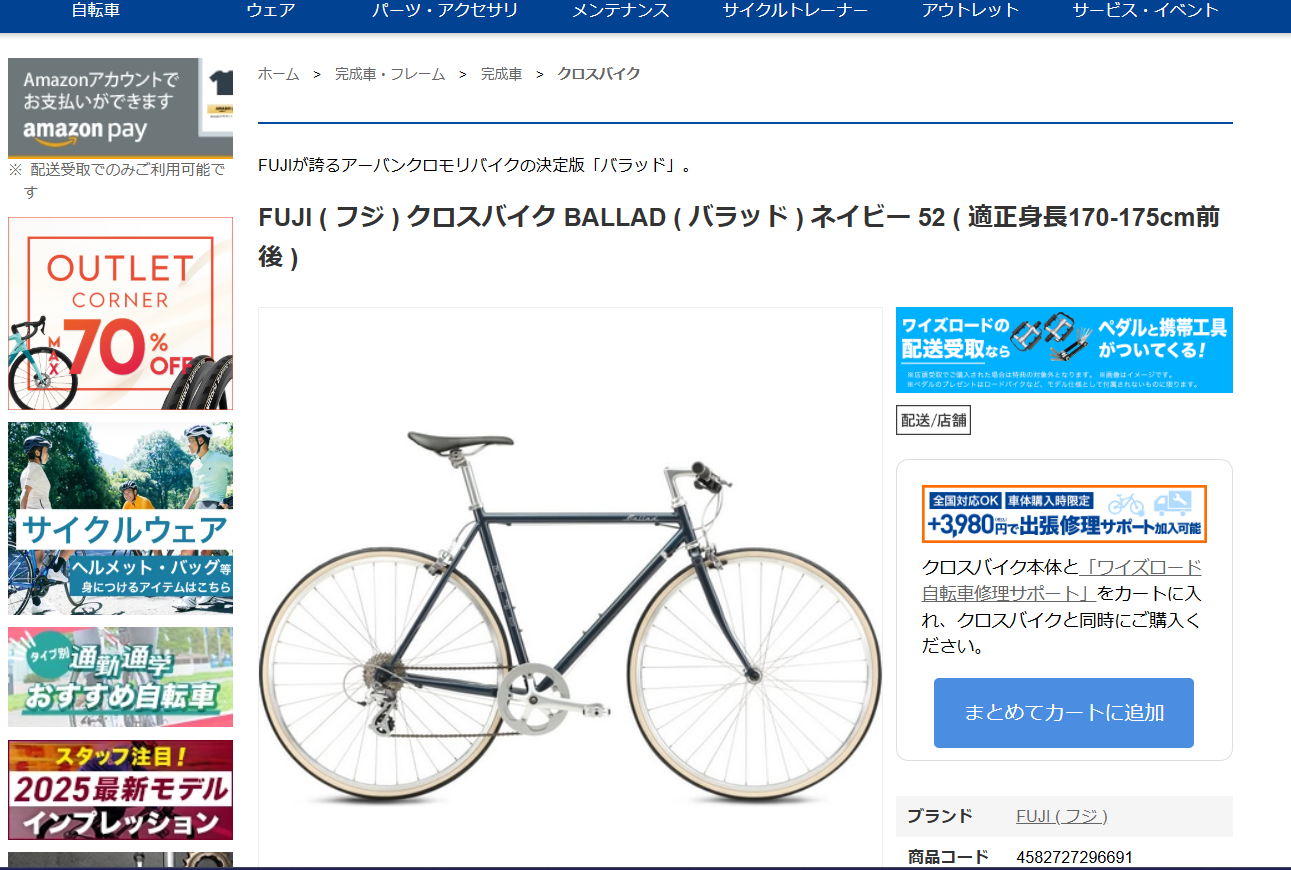Open the メンテナンス menu item
This screenshot has width=1291, height=870.
click(x=620, y=11)
